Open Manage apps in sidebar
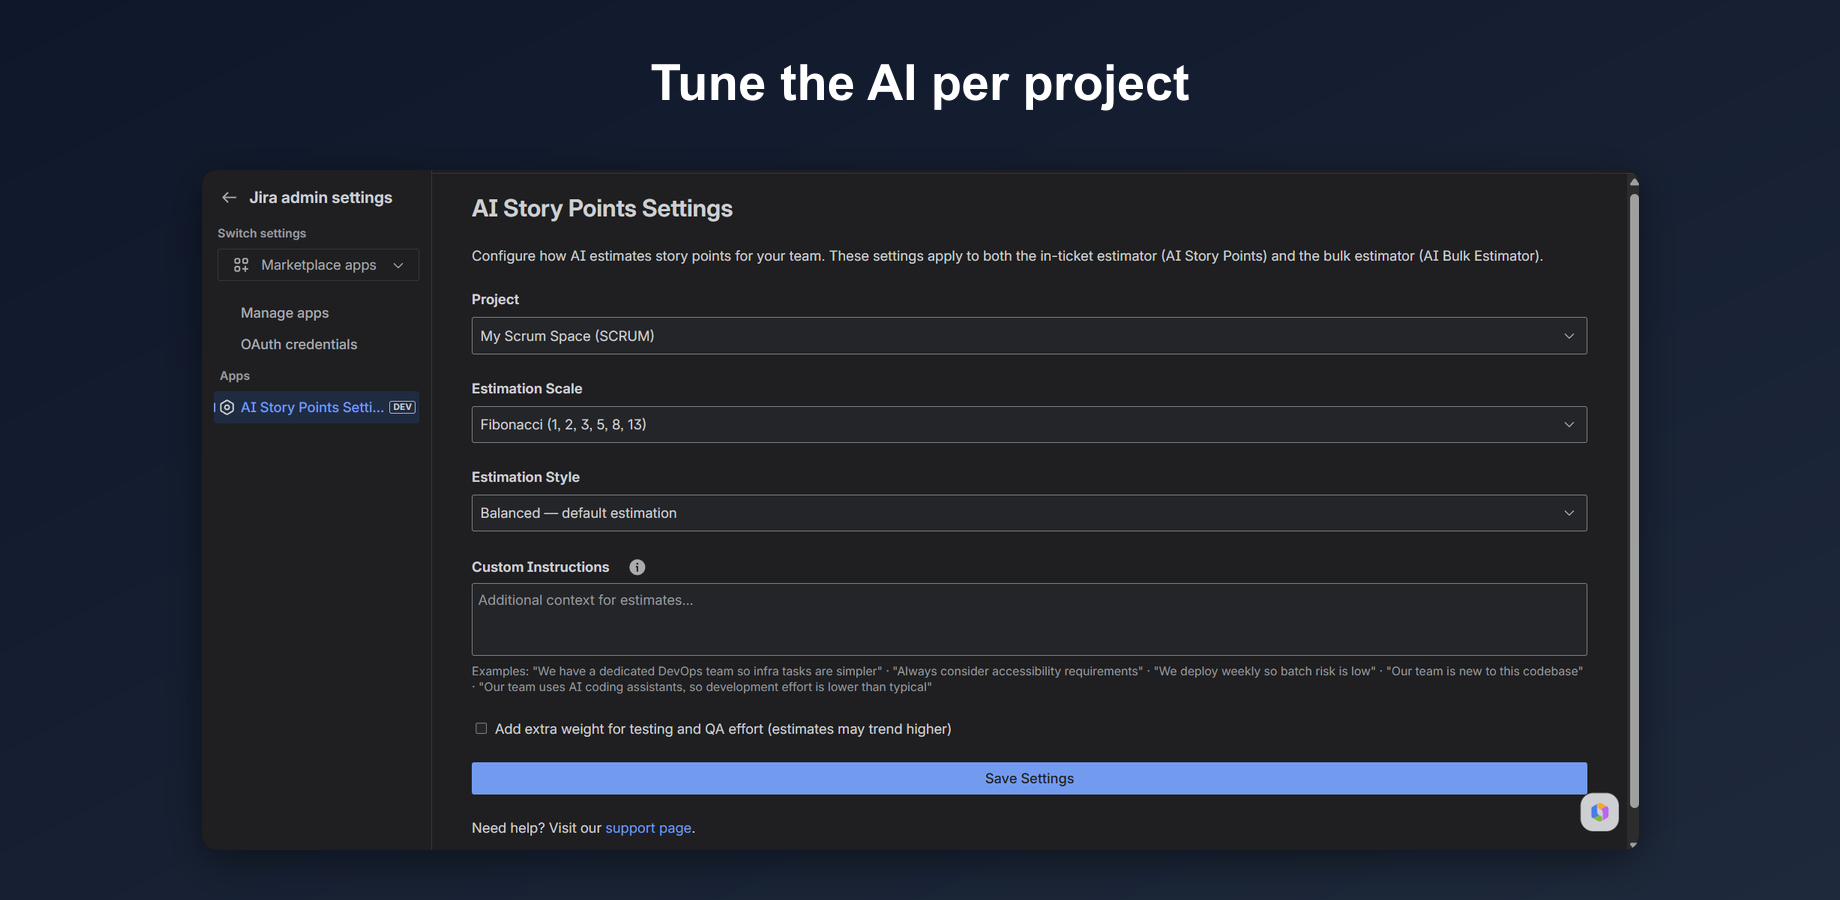This screenshot has width=1840, height=900. (x=285, y=313)
